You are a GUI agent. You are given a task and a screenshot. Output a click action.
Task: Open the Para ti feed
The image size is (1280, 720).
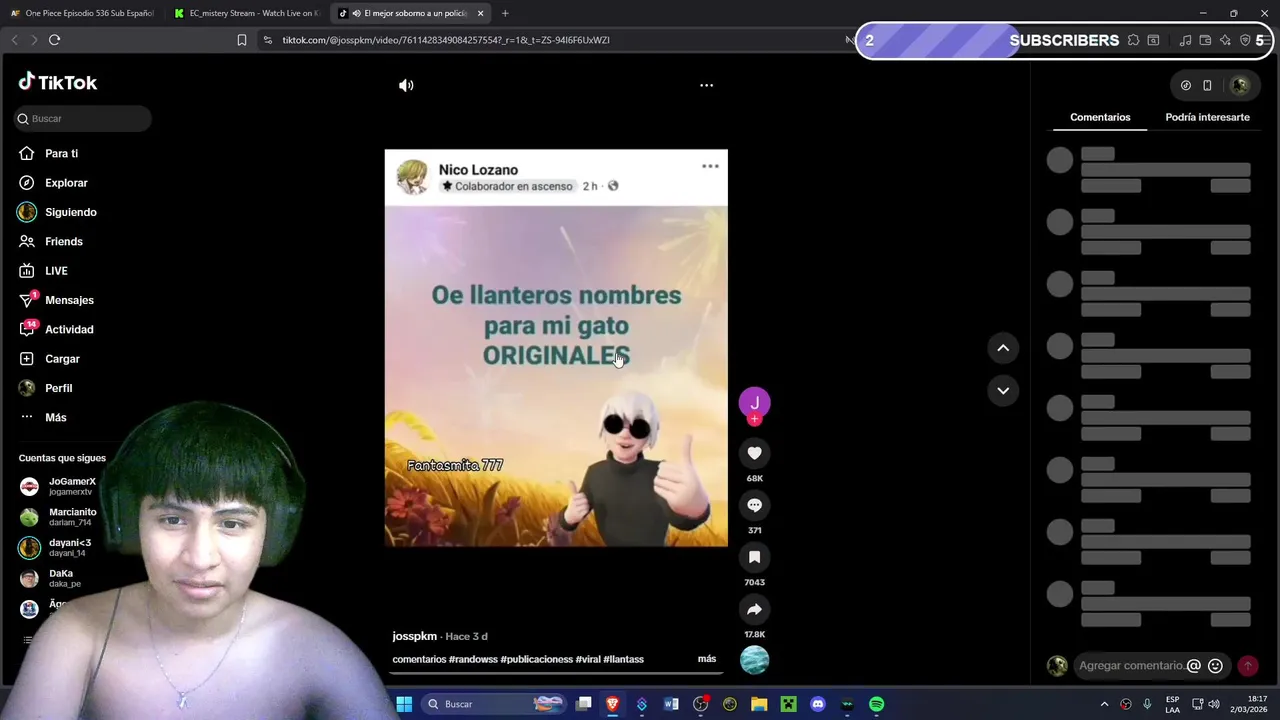[x=61, y=153]
